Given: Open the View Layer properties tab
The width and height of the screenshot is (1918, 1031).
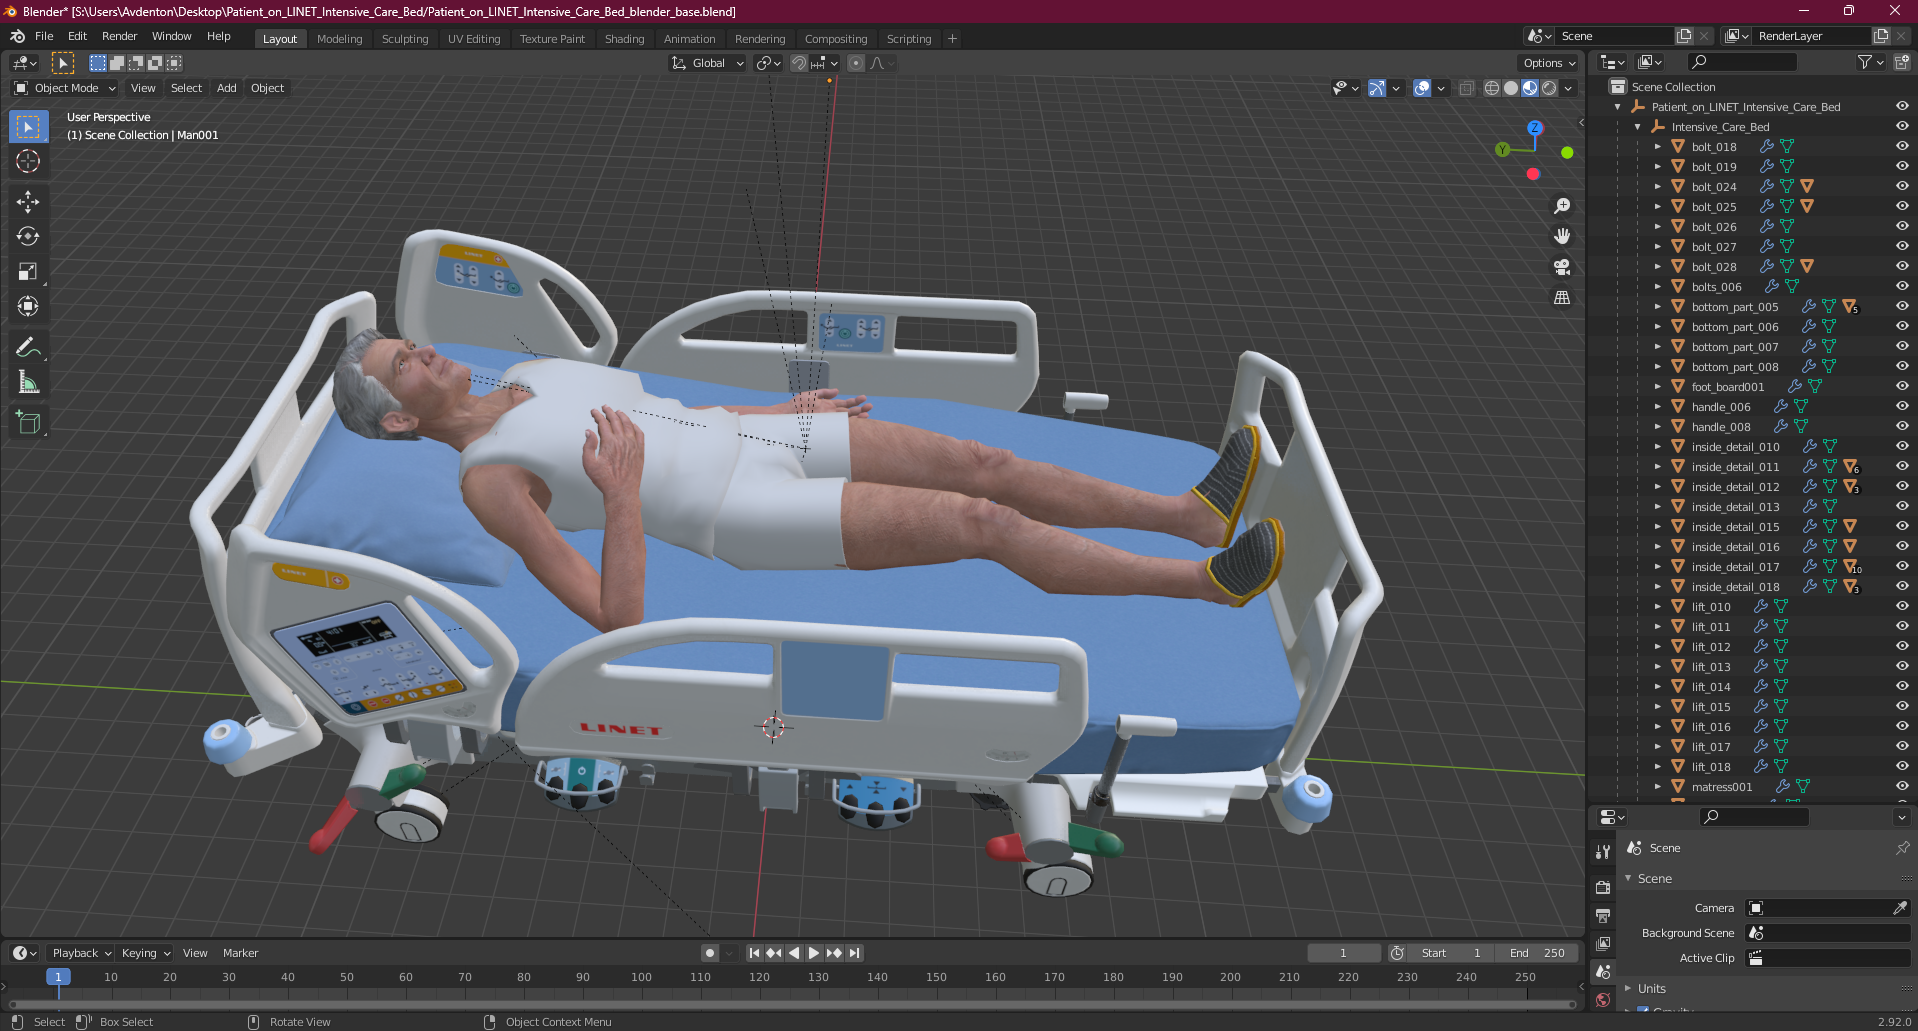Looking at the screenshot, I should [1603, 943].
